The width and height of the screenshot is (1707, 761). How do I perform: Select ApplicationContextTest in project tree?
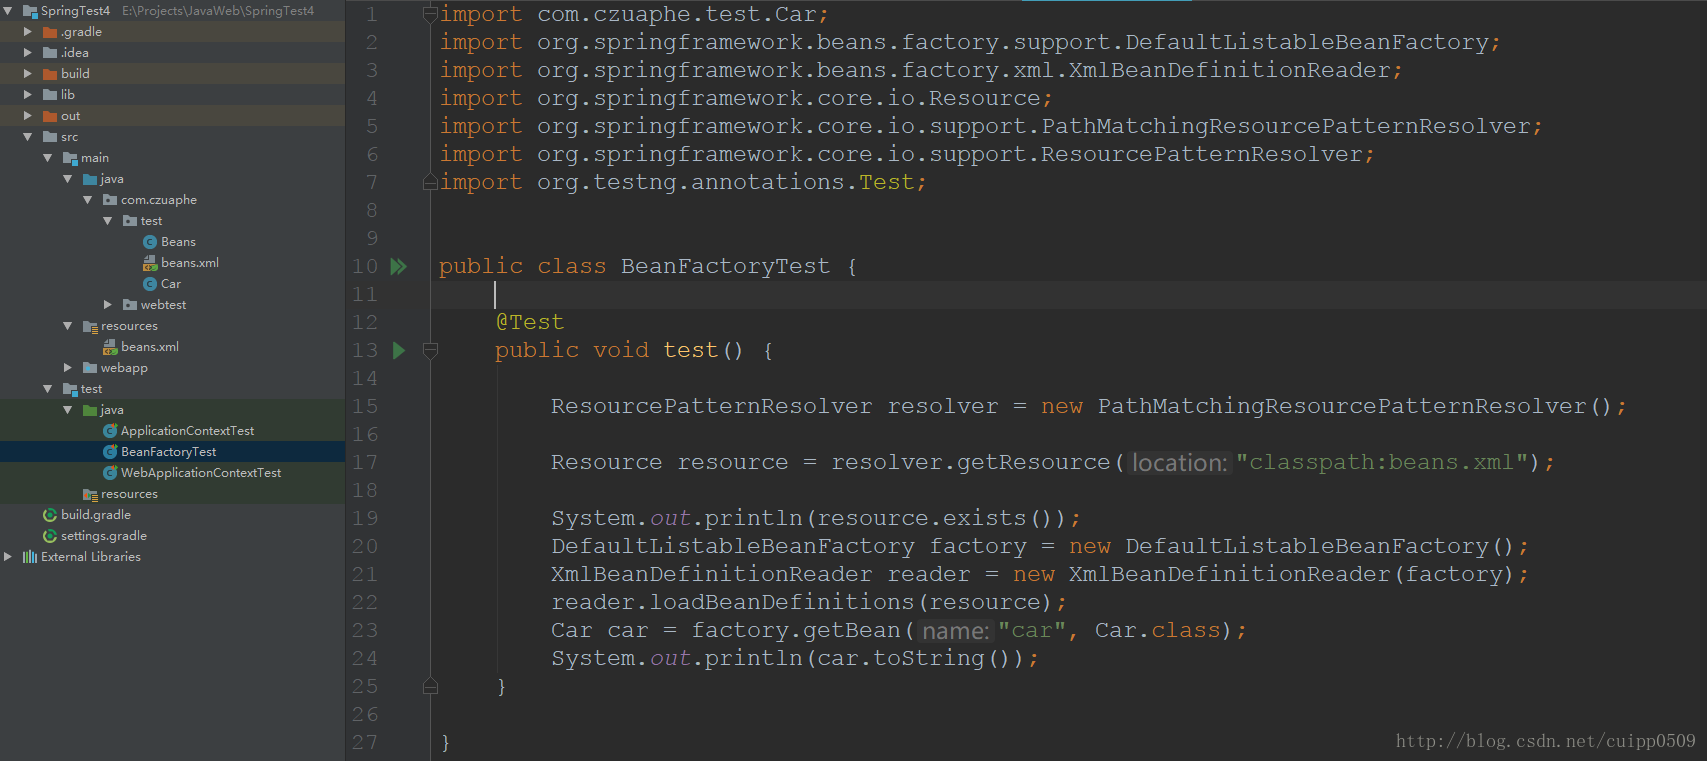click(187, 431)
